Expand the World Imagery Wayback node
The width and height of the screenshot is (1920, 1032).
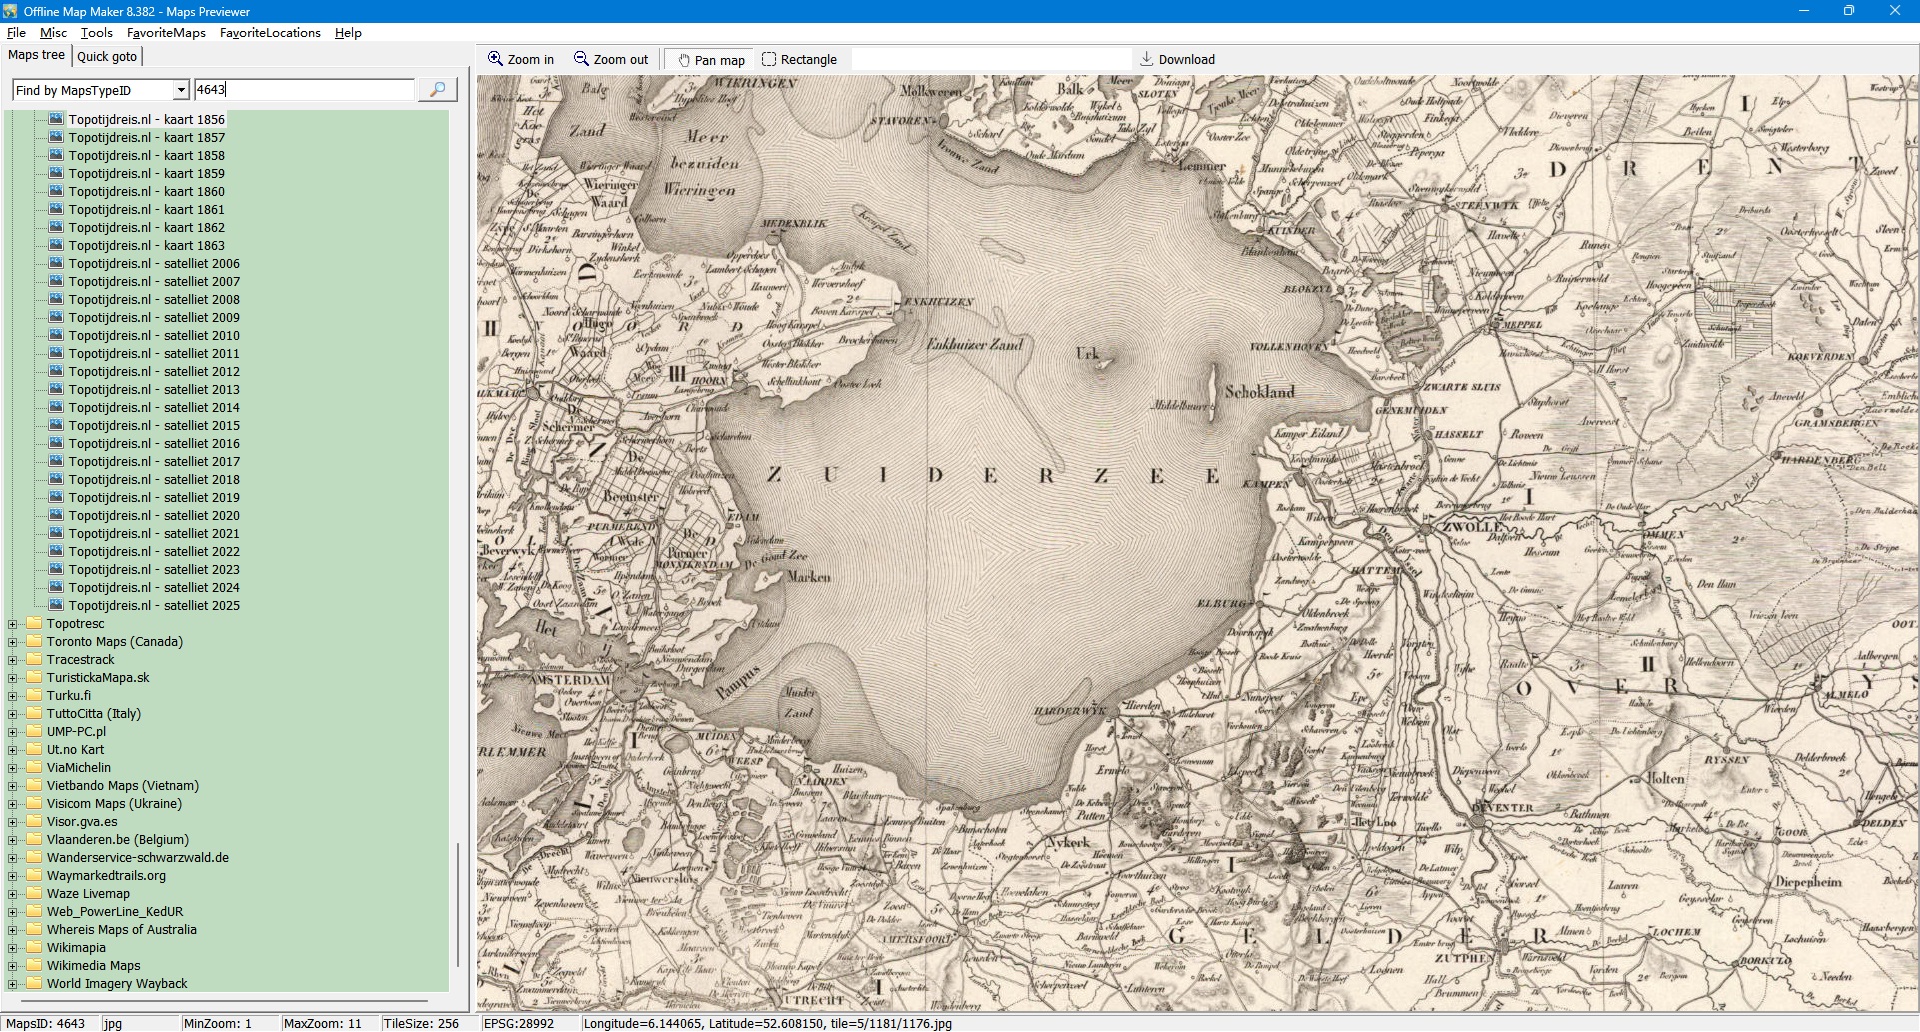point(13,984)
